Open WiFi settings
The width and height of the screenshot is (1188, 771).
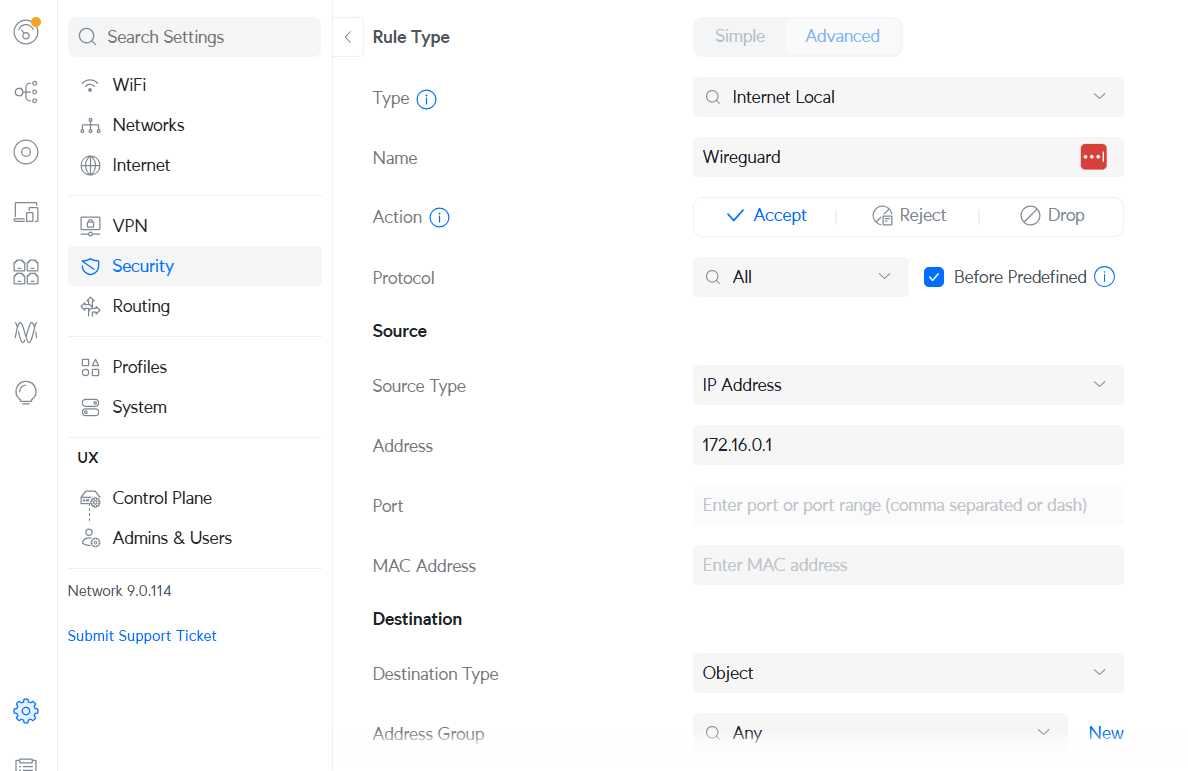(195, 85)
